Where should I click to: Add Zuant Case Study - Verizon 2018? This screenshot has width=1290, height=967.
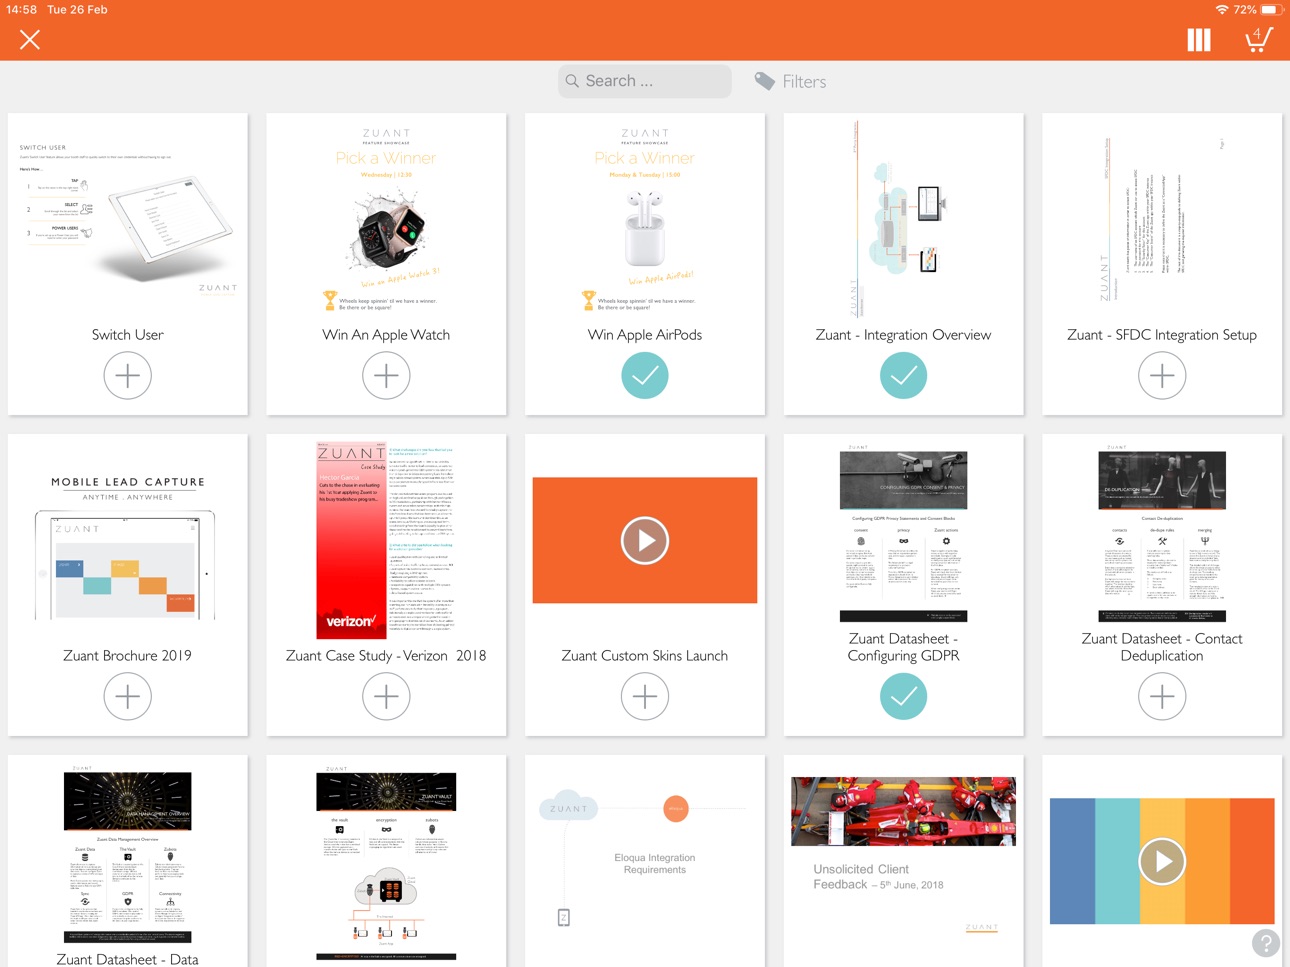click(386, 697)
